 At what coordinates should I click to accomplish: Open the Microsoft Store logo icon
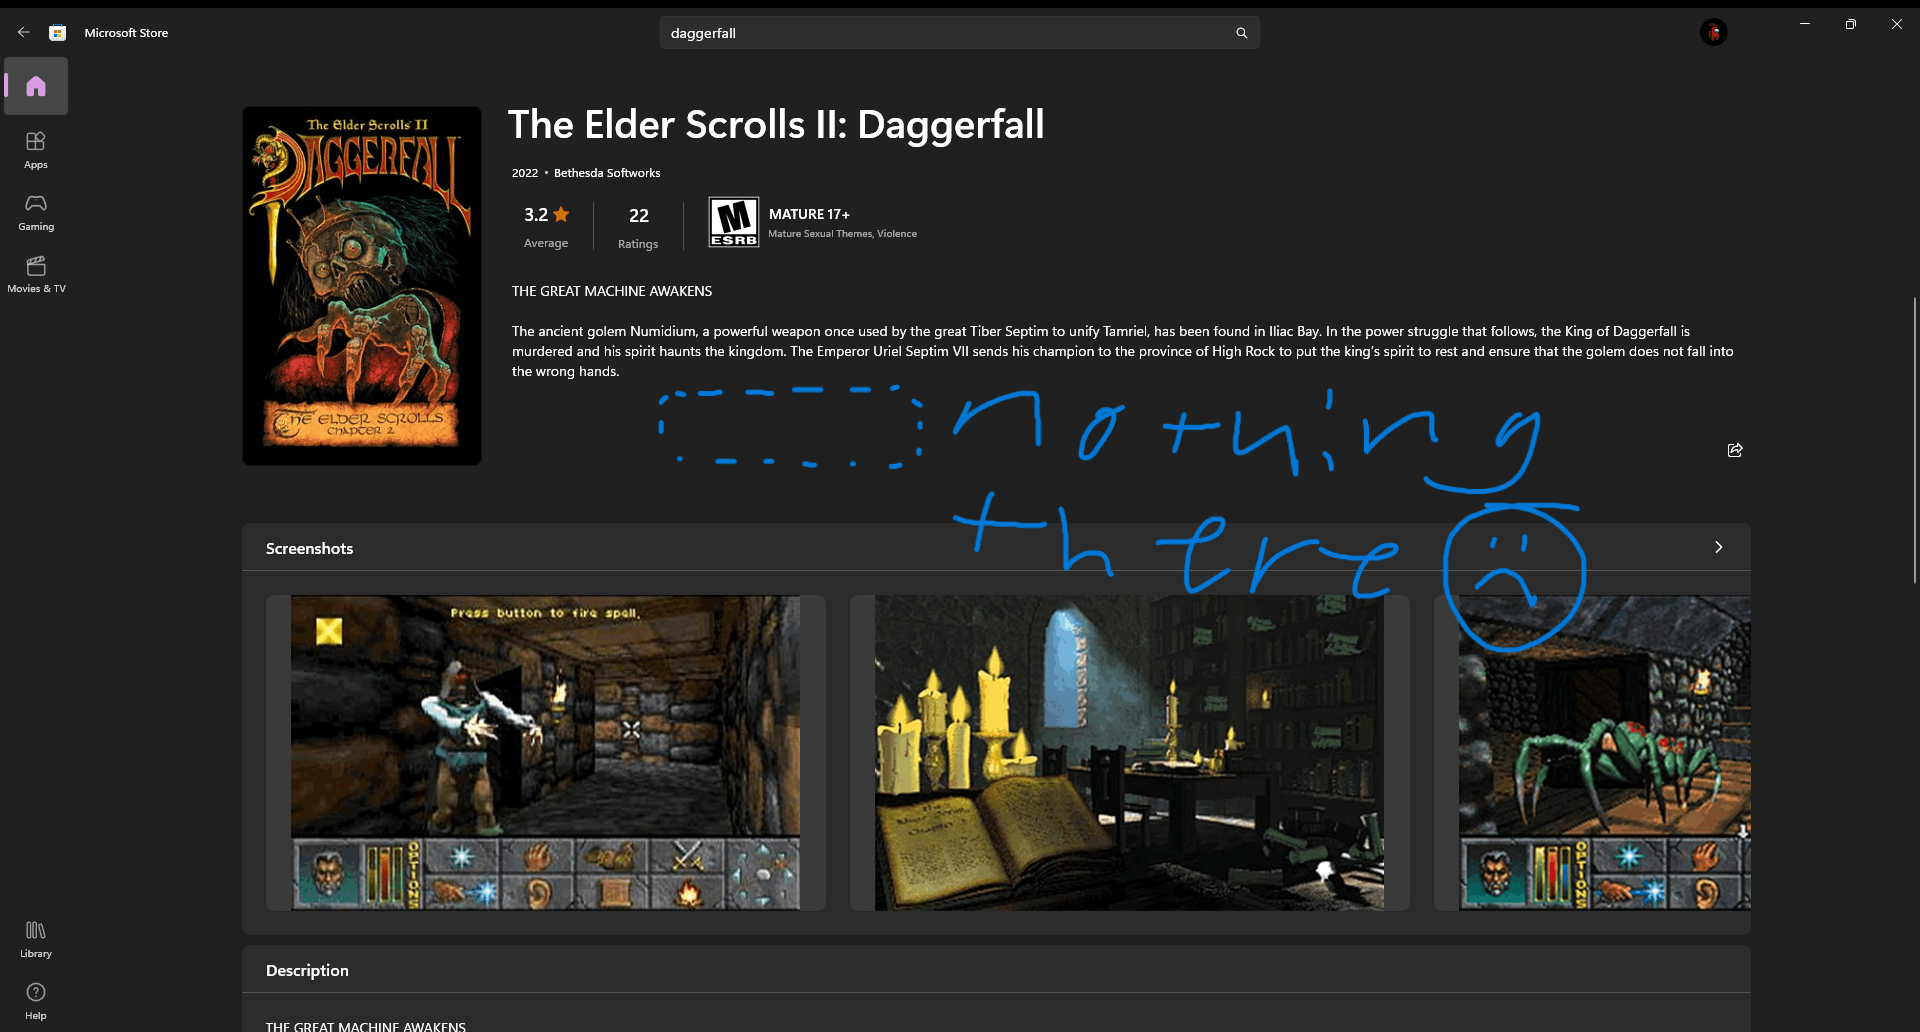pyautogui.click(x=58, y=33)
